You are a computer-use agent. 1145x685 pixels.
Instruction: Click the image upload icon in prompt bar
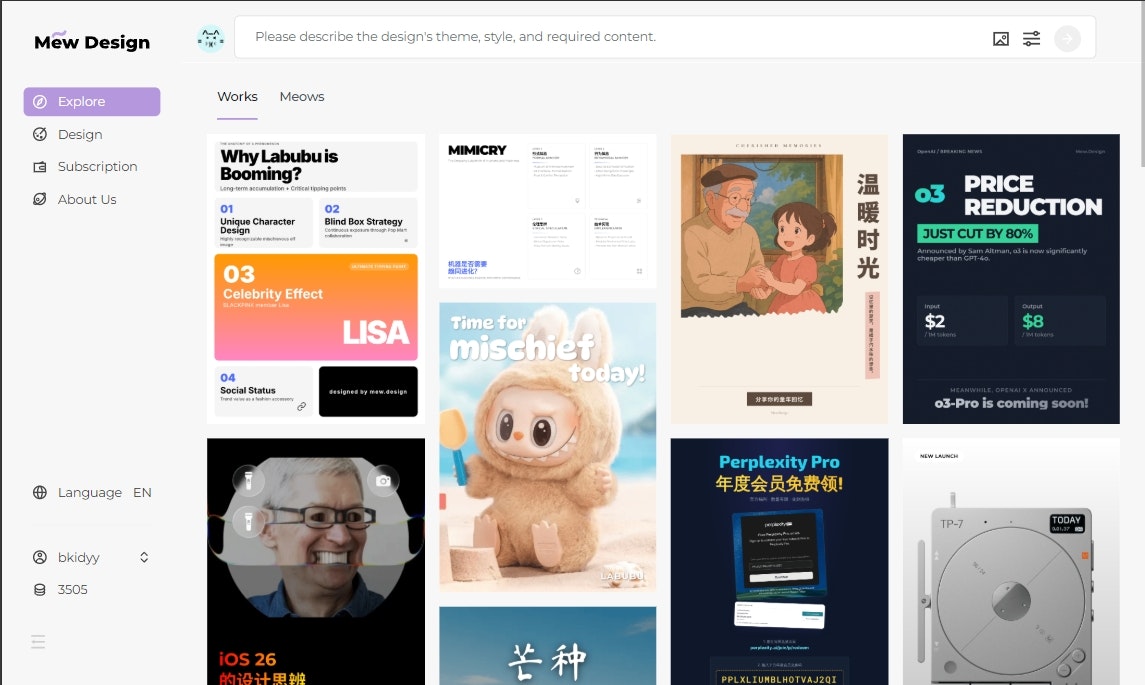click(x=1000, y=39)
